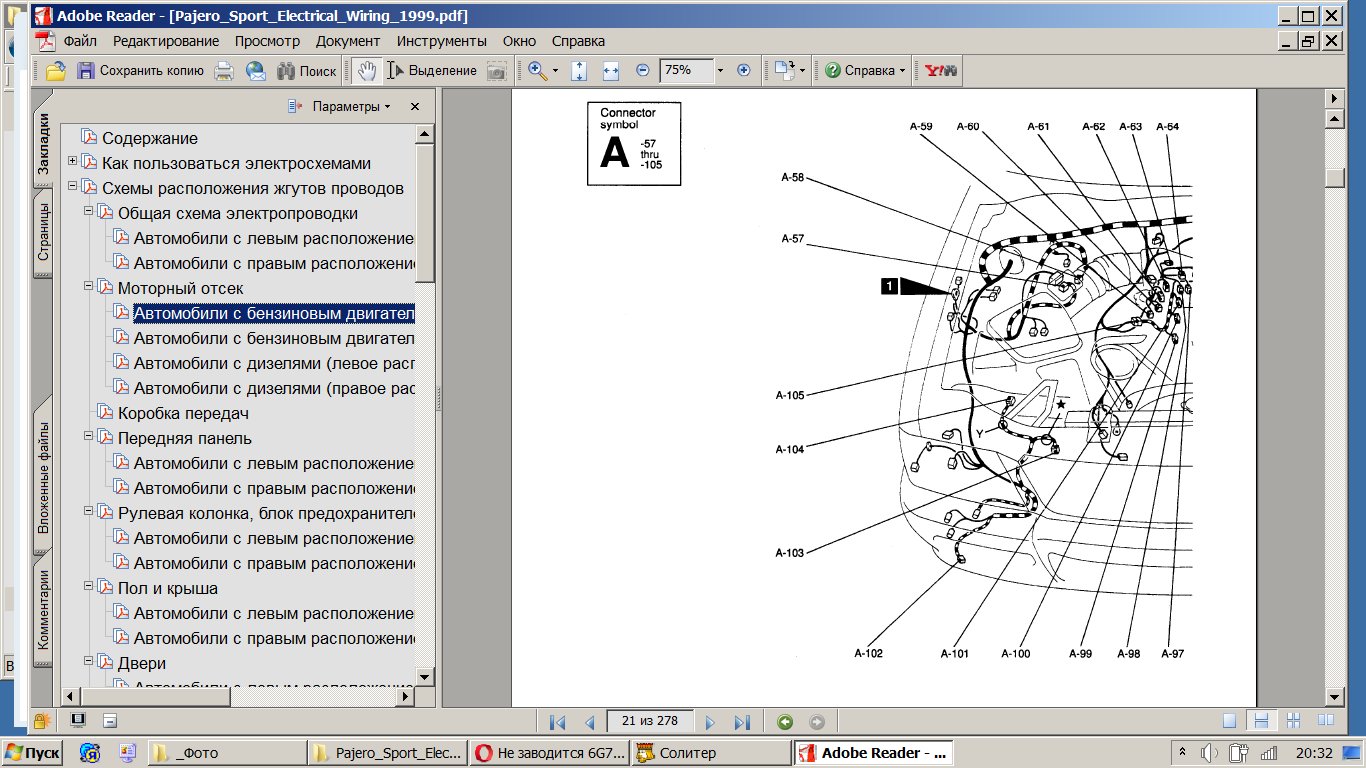1366x768 pixels.
Task: Switch to single page layout
Action: (1230, 721)
